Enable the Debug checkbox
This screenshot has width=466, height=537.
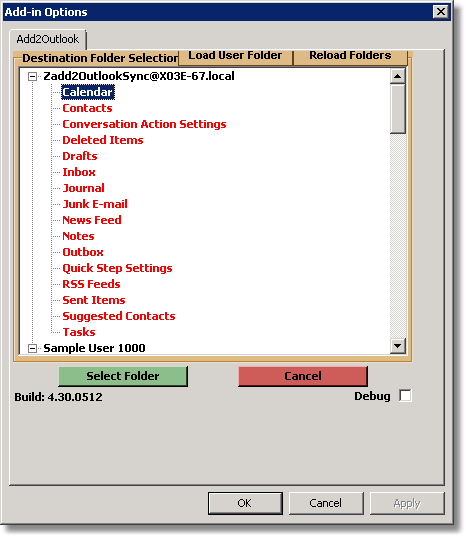[x=405, y=396]
